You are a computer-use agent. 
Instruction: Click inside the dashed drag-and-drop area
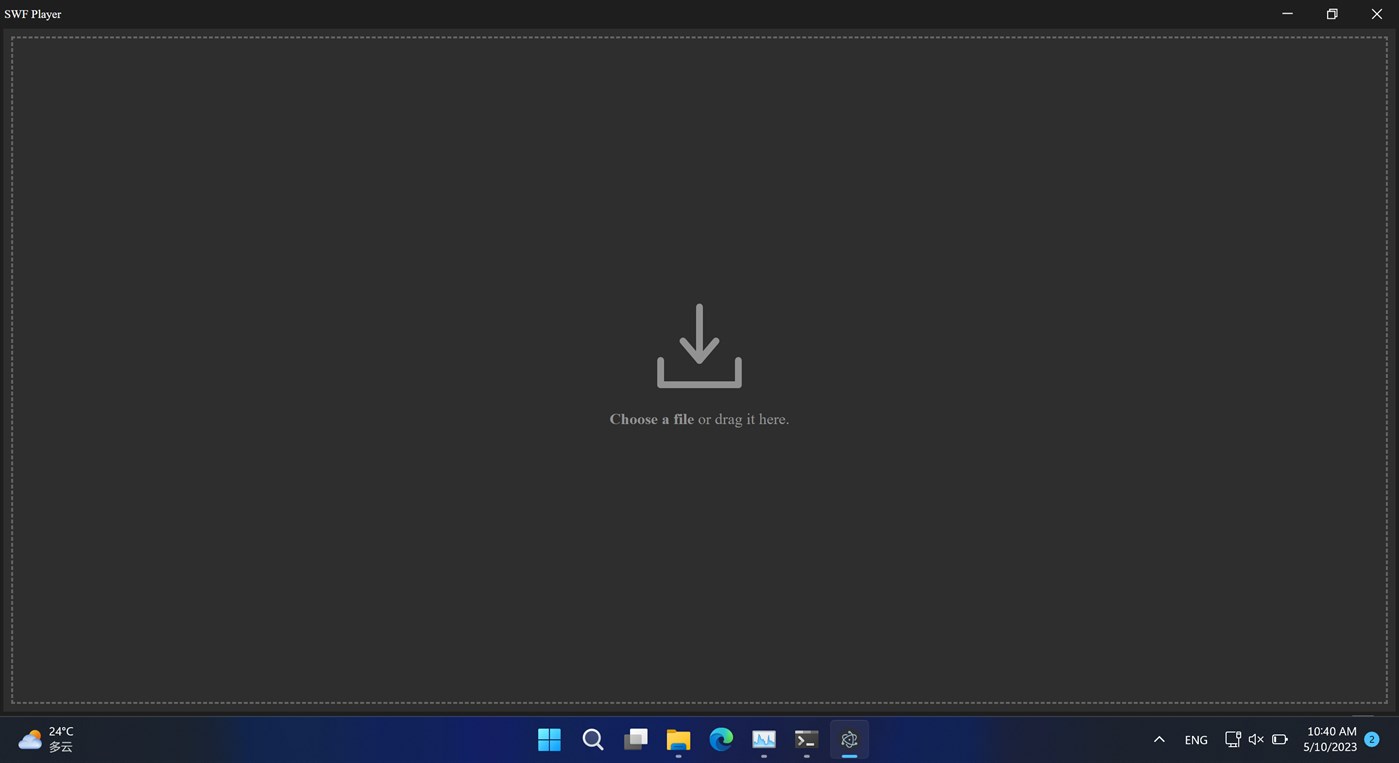point(698,550)
